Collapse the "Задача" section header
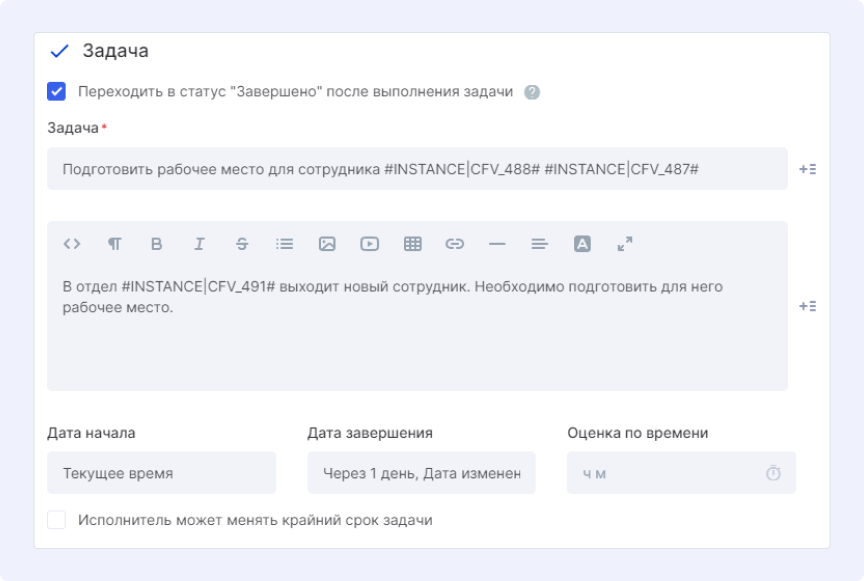The image size is (864, 581). pyautogui.click(x=59, y=51)
